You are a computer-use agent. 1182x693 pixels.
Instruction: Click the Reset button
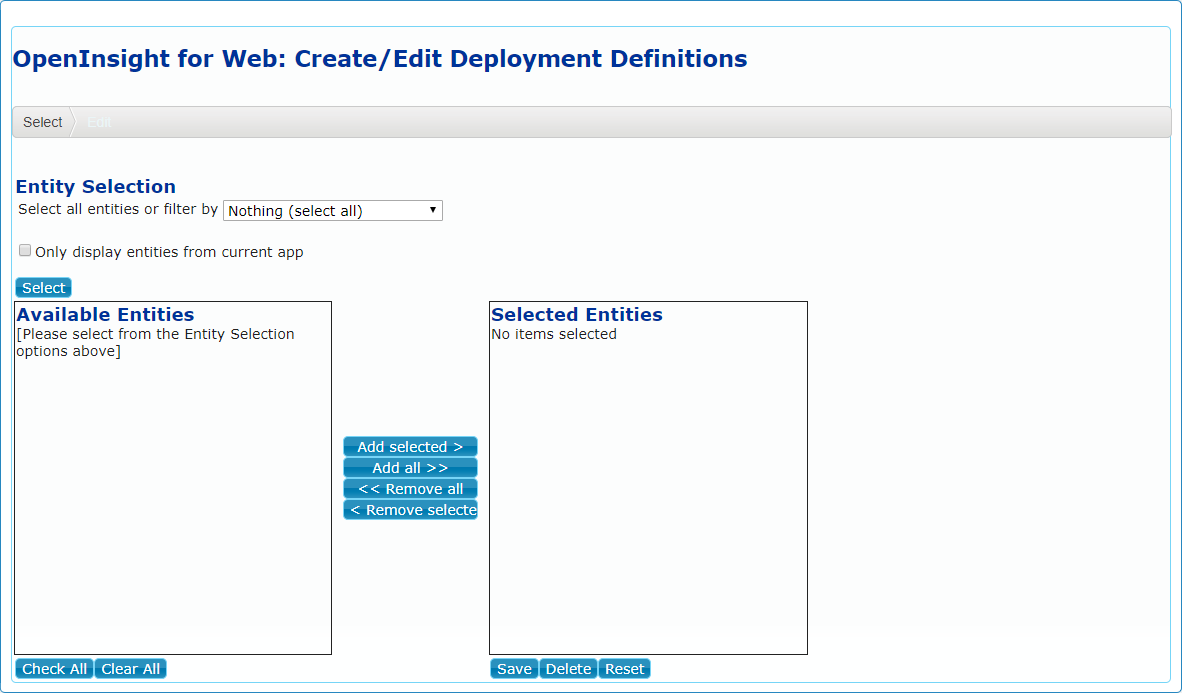(624, 669)
